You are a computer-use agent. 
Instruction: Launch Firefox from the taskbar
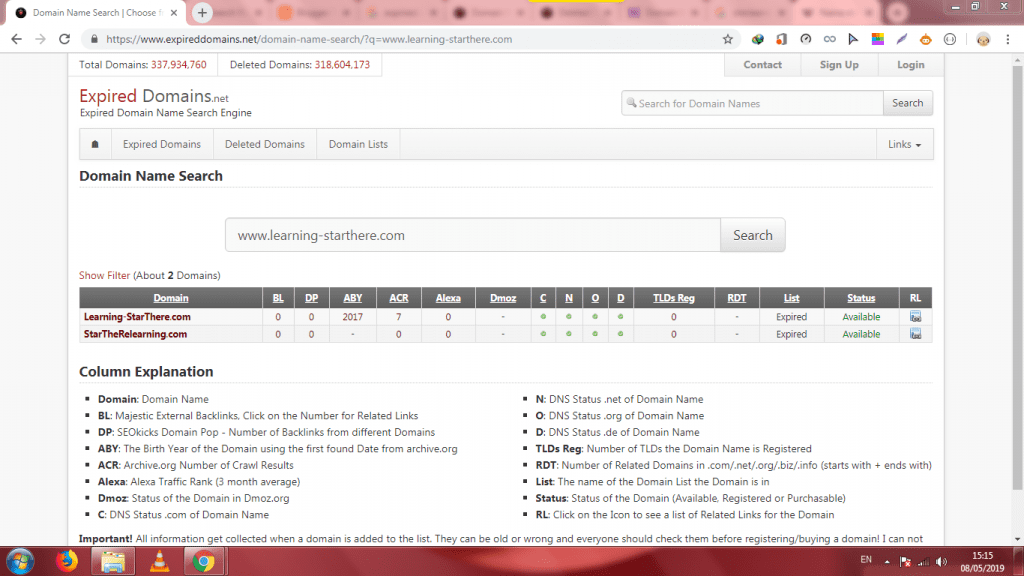pyautogui.click(x=67, y=561)
